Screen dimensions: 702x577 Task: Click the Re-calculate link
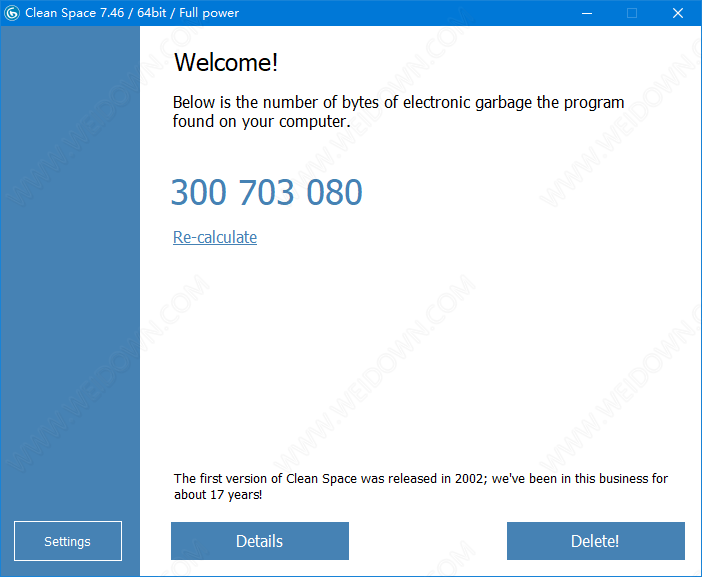click(x=215, y=237)
